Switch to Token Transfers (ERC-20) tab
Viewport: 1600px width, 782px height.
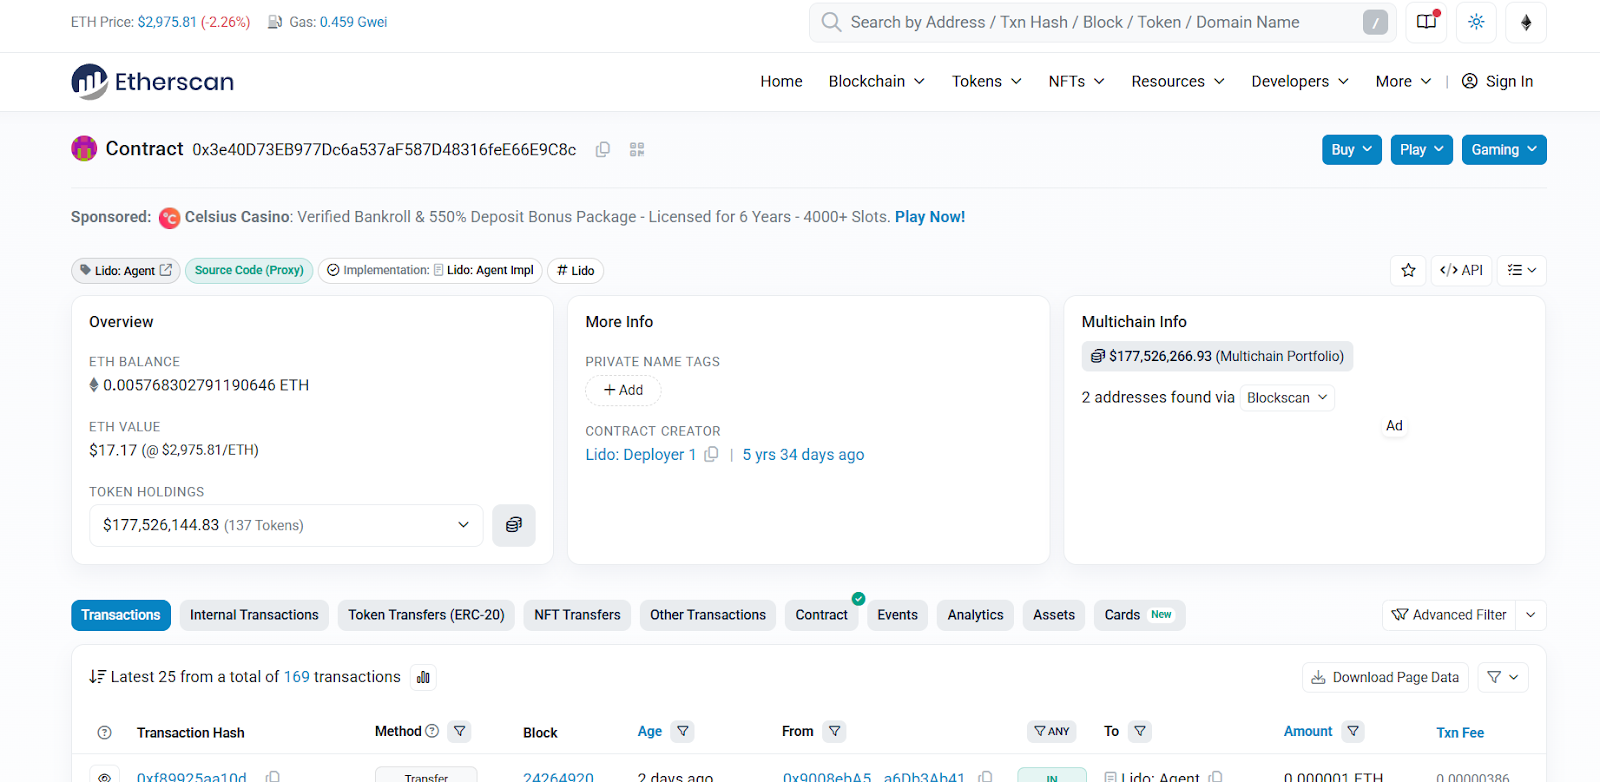(426, 615)
